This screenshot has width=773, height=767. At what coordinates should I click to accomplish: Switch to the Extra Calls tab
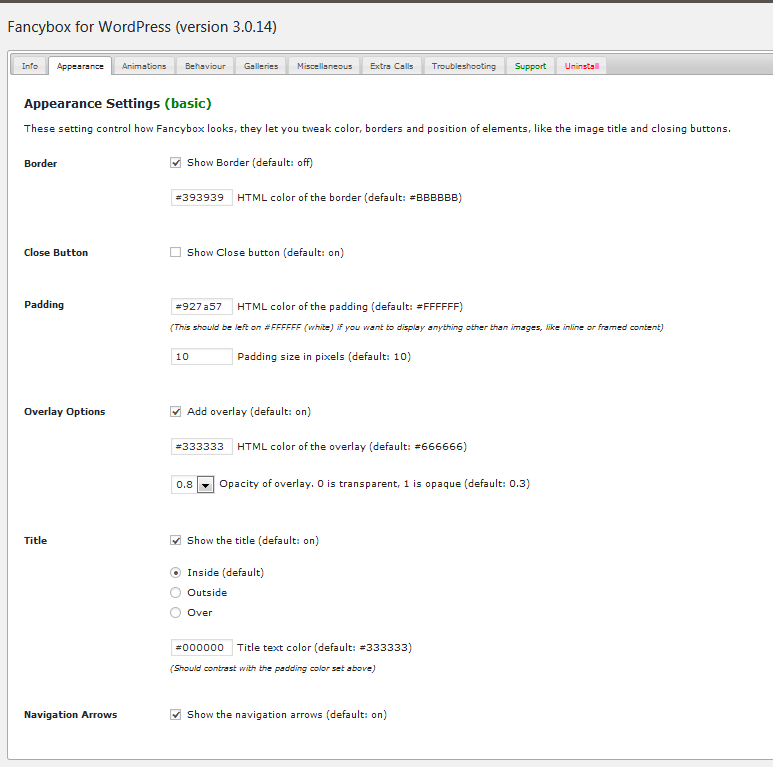[391, 66]
